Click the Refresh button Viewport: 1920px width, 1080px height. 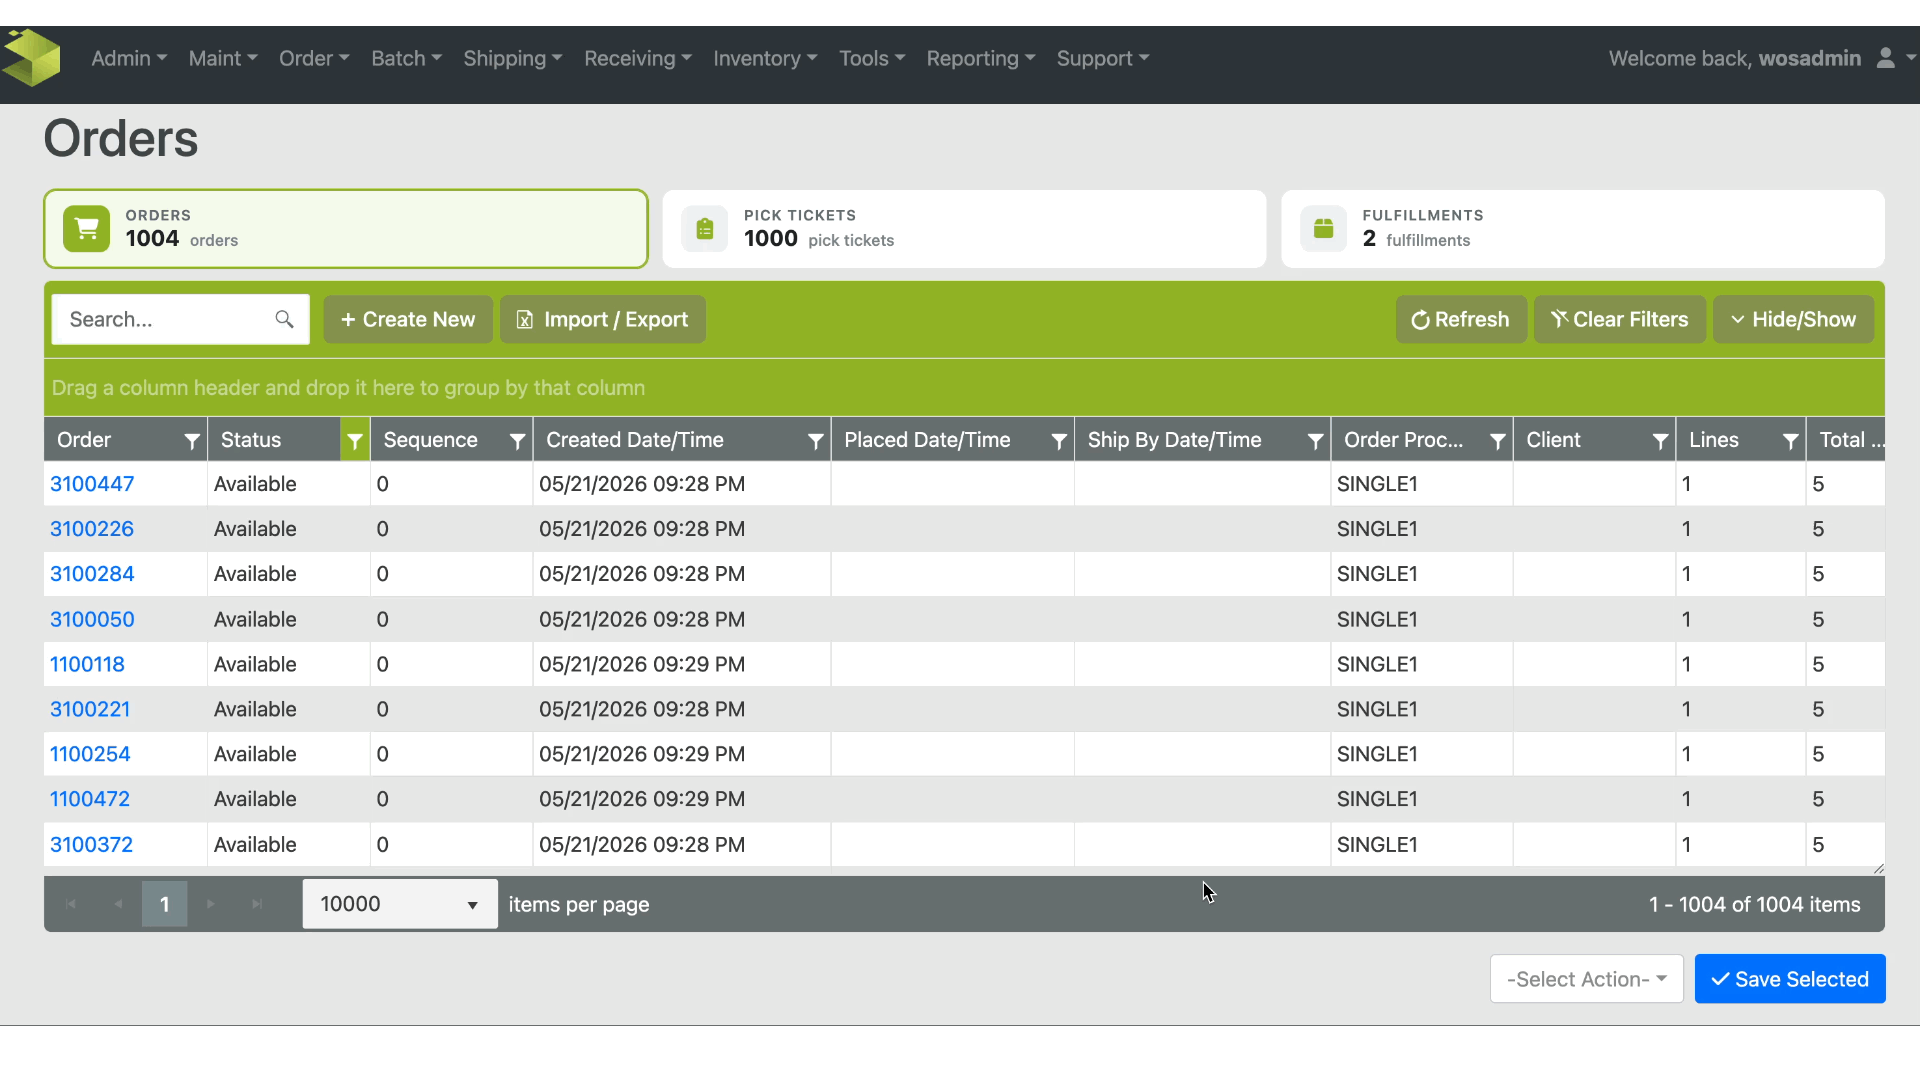pos(1461,319)
